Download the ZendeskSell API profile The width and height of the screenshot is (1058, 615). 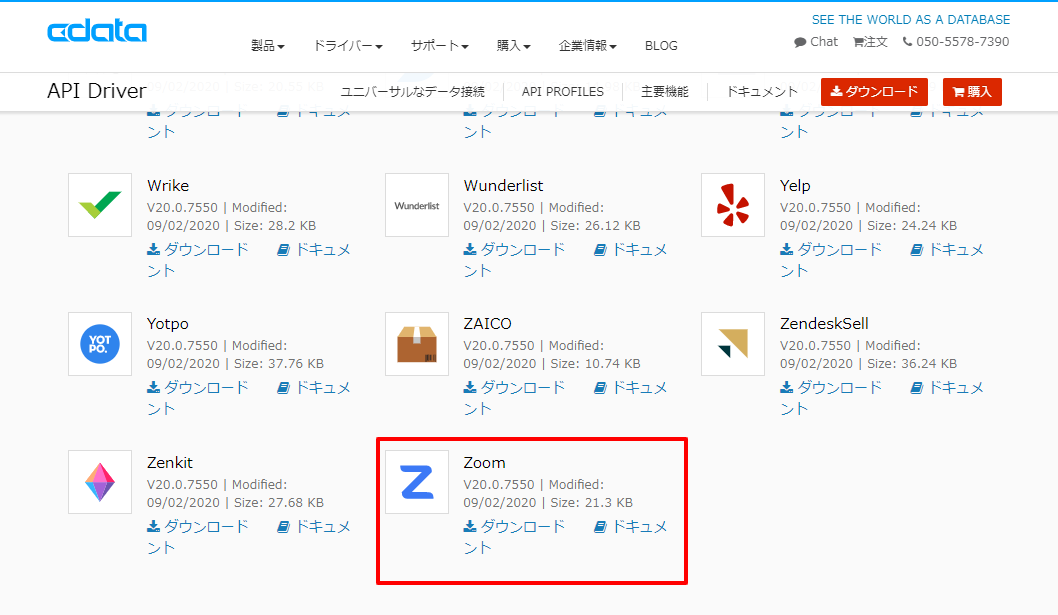(x=831, y=387)
